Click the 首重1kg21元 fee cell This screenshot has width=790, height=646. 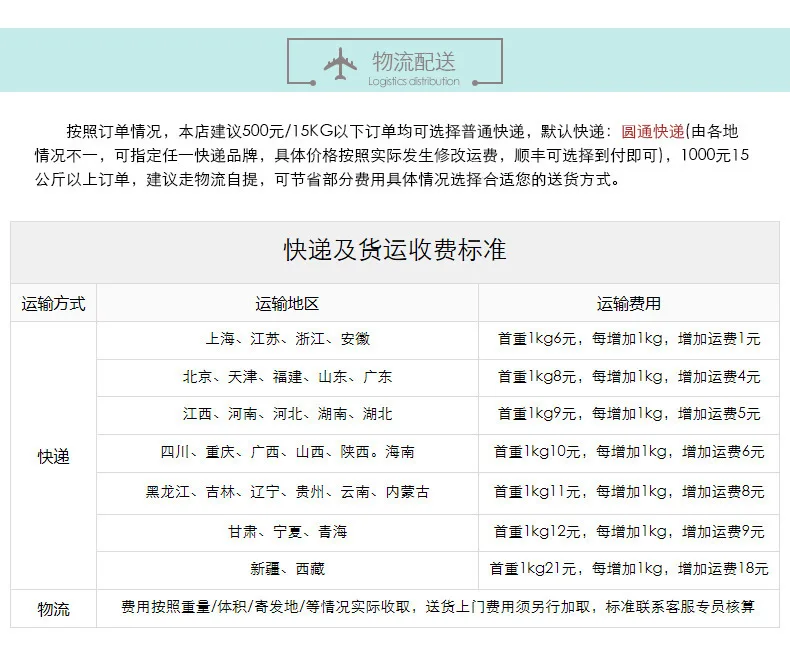629,569
